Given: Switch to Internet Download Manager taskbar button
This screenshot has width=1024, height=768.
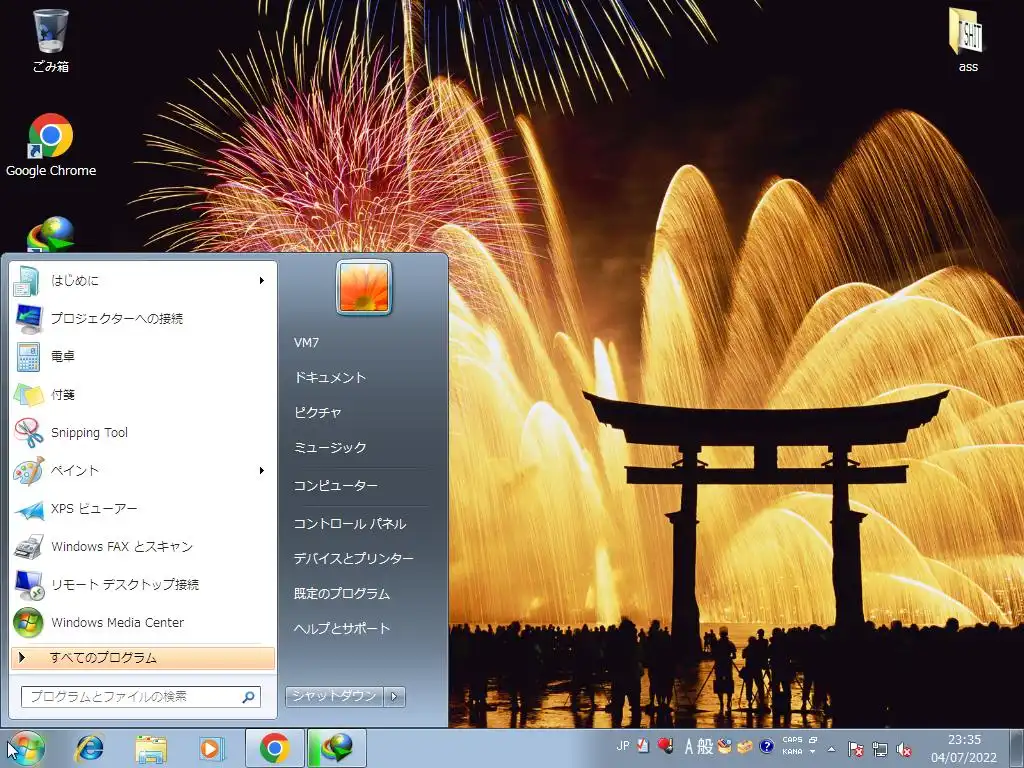Looking at the screenshot, I should pyautogui.click(x=336, y=748).
